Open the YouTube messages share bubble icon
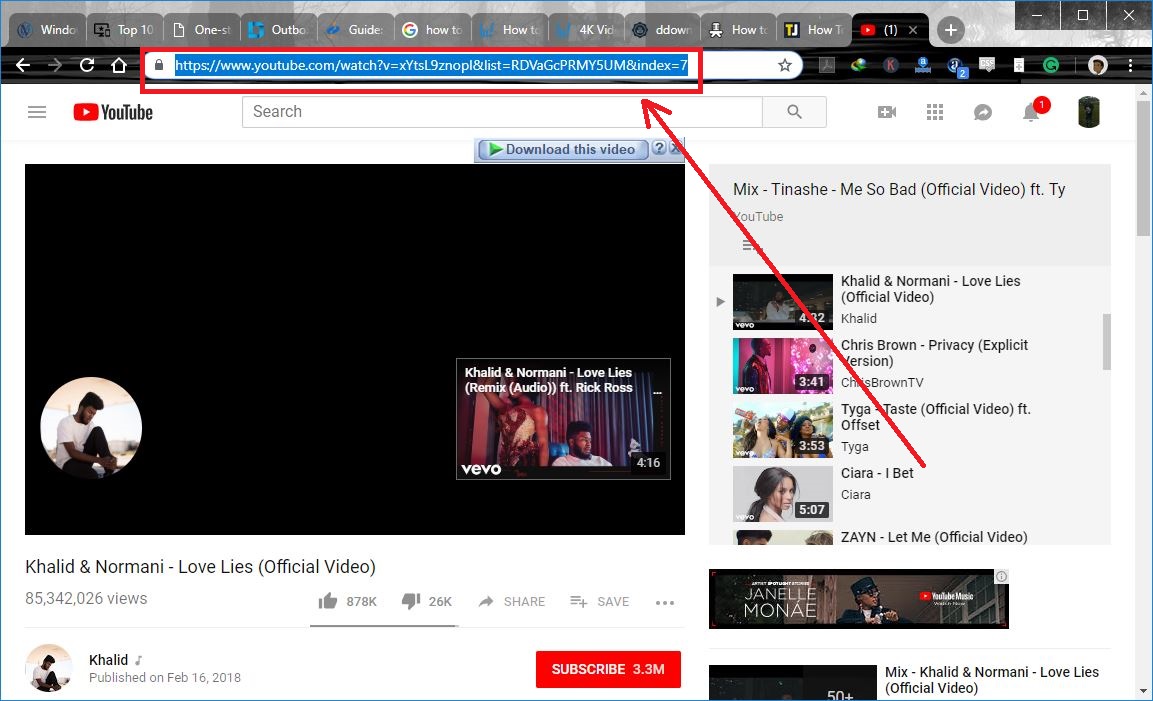The image size is (1153, 701). 983,112
